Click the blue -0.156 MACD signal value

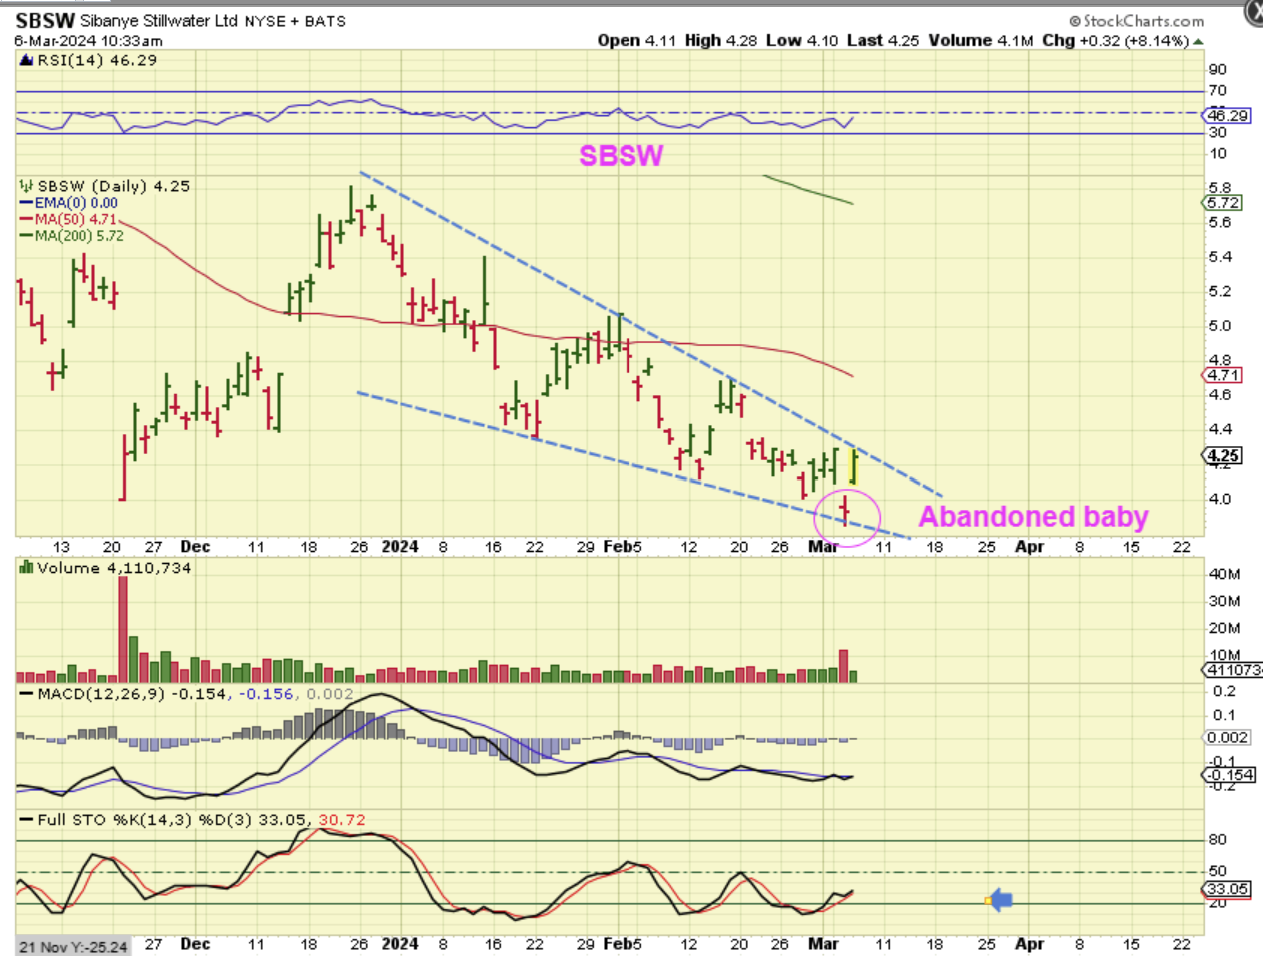point(265,694)
